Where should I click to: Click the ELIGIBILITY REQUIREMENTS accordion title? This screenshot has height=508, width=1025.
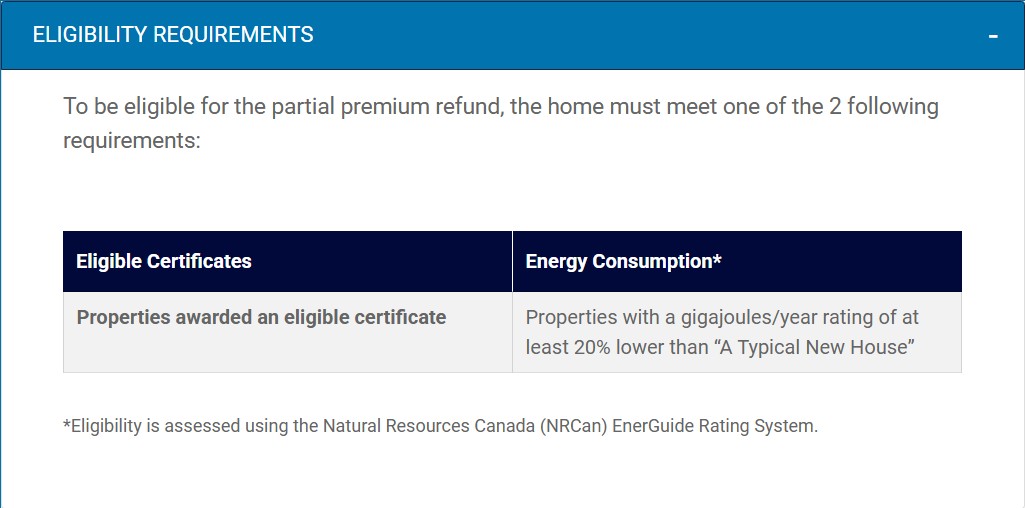(173, 35)
